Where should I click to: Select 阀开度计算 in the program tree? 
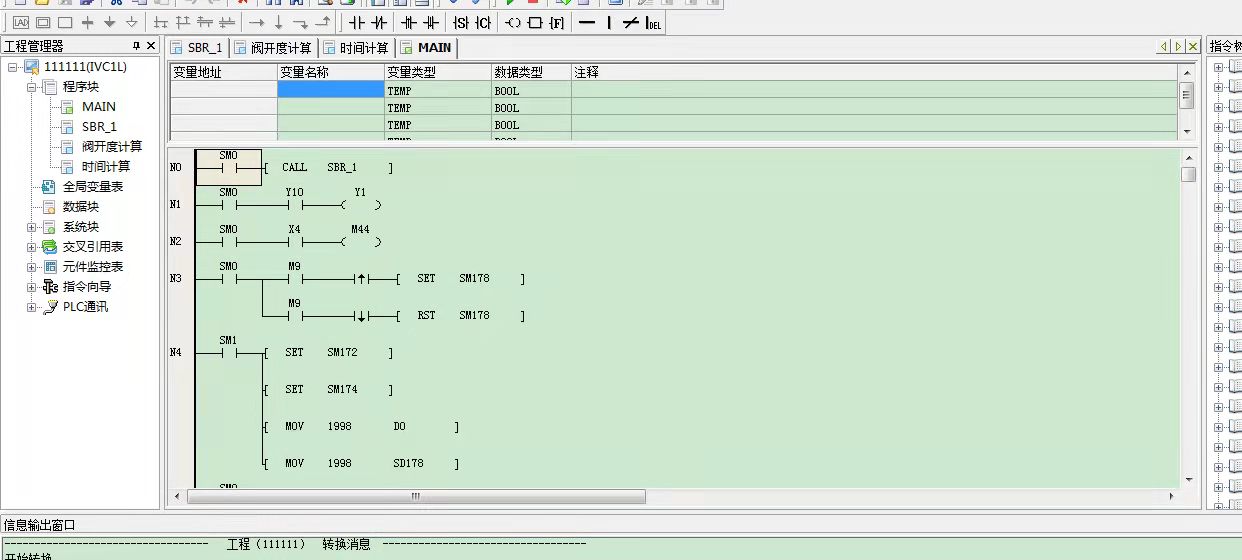tap(111, 147)
